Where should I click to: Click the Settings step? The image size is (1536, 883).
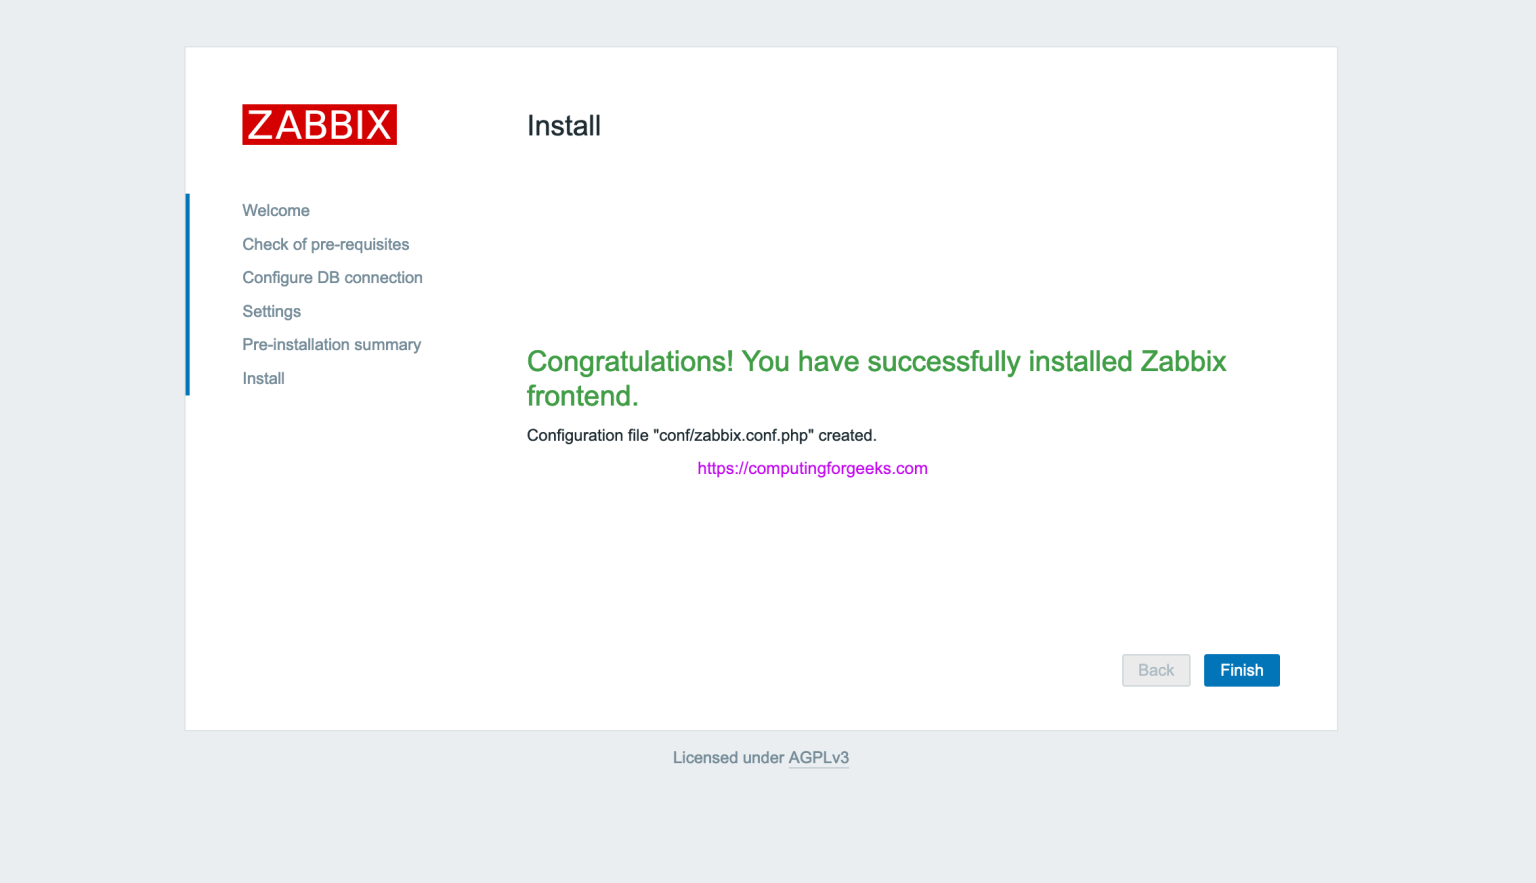click(x=271, y=311)
